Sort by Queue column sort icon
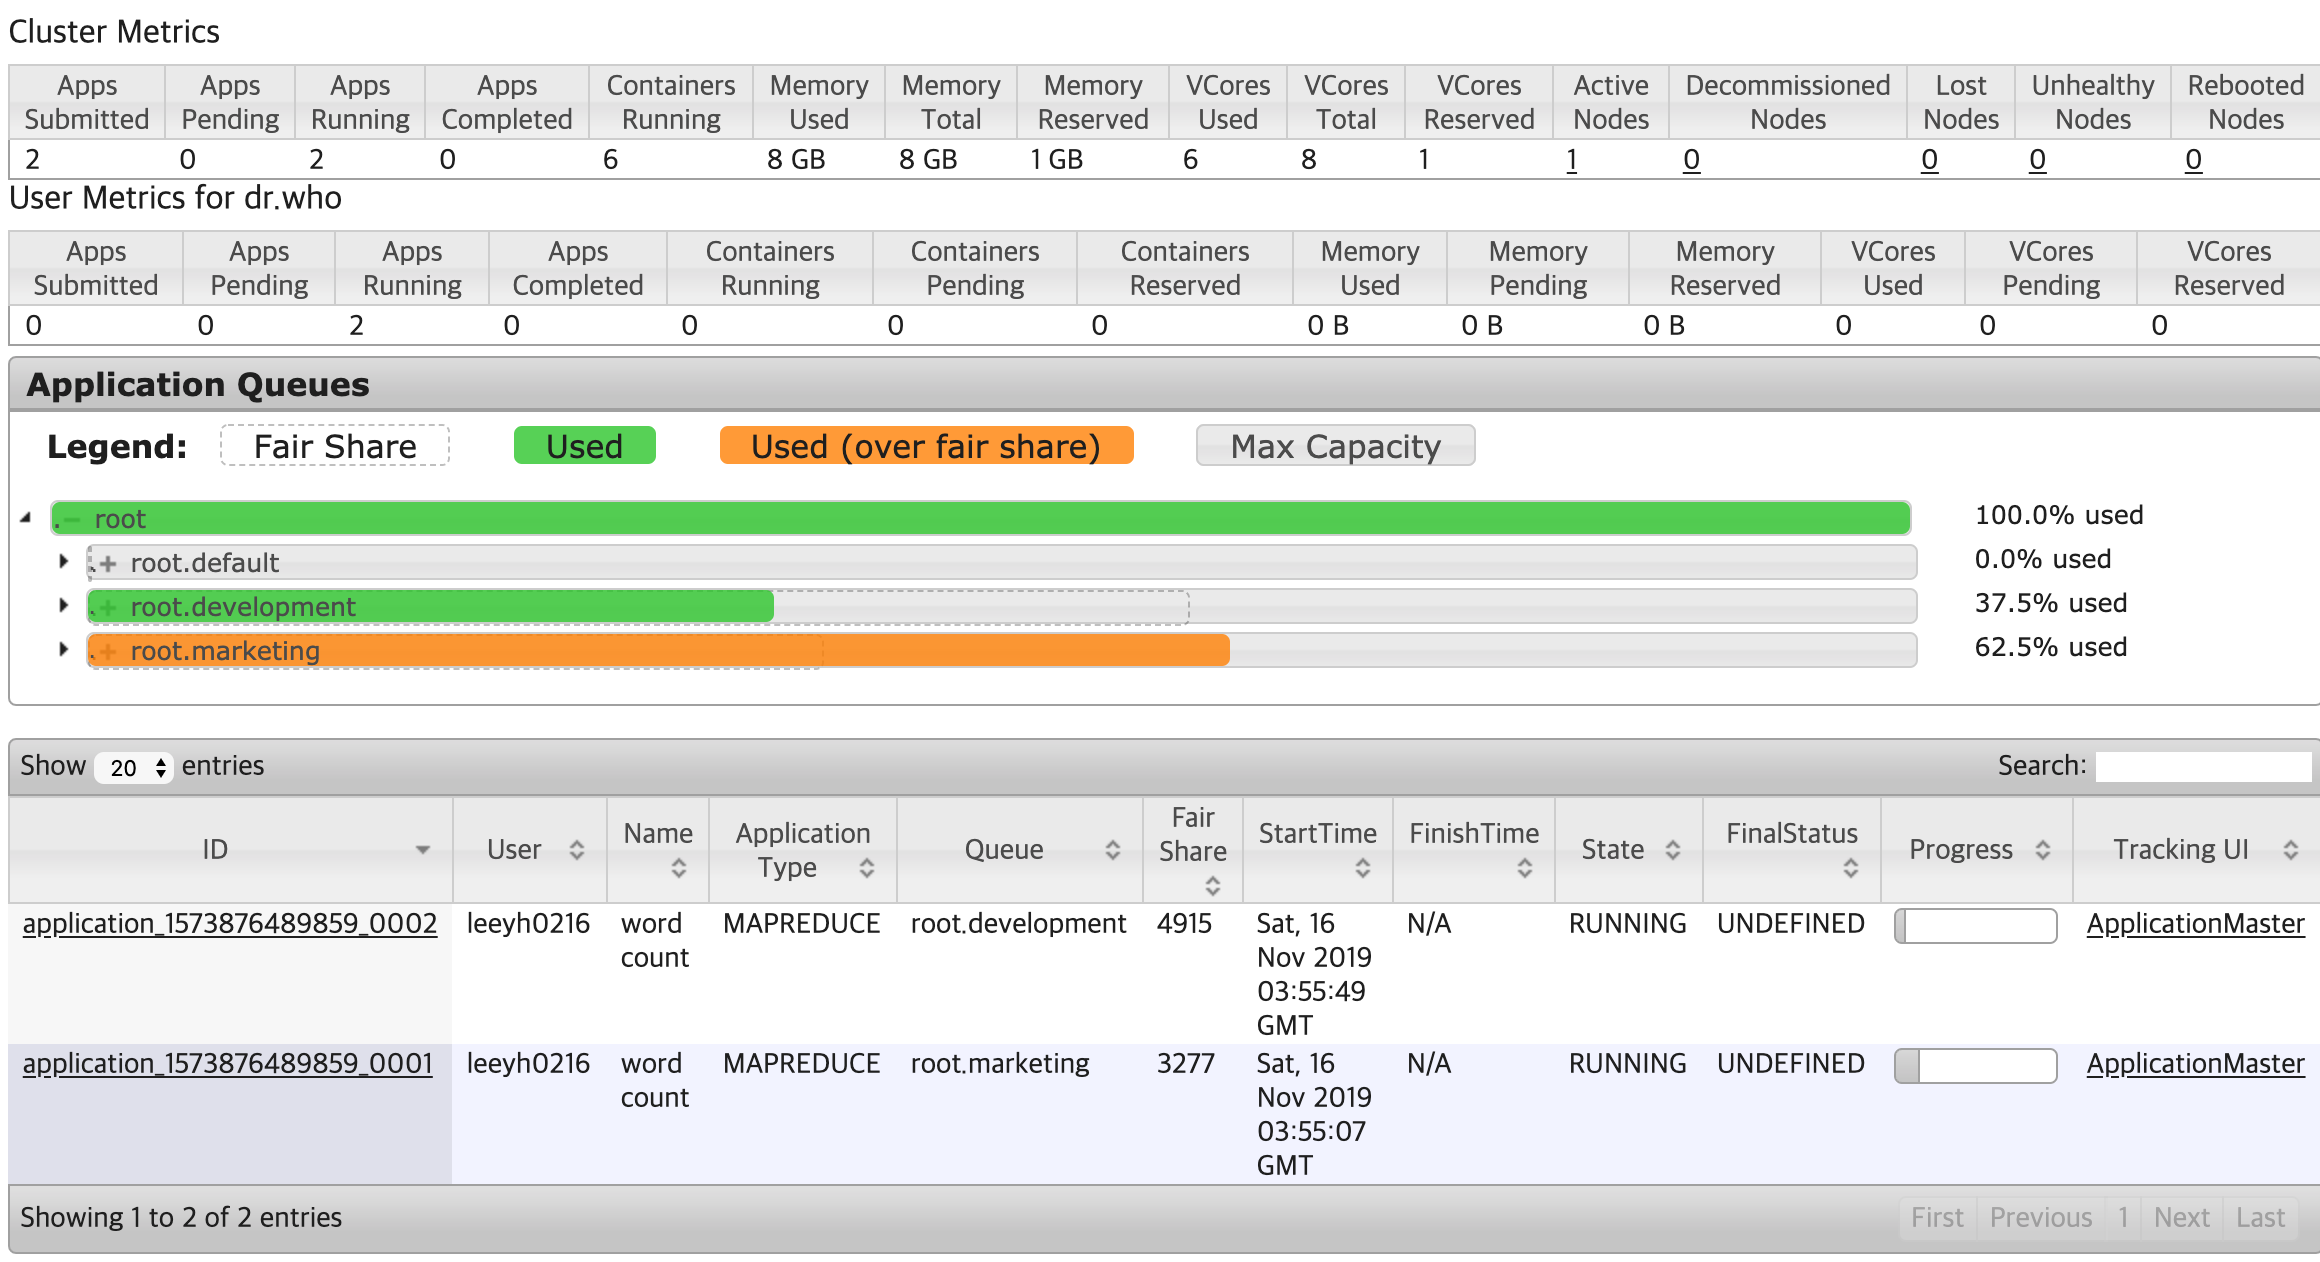 1112,850
